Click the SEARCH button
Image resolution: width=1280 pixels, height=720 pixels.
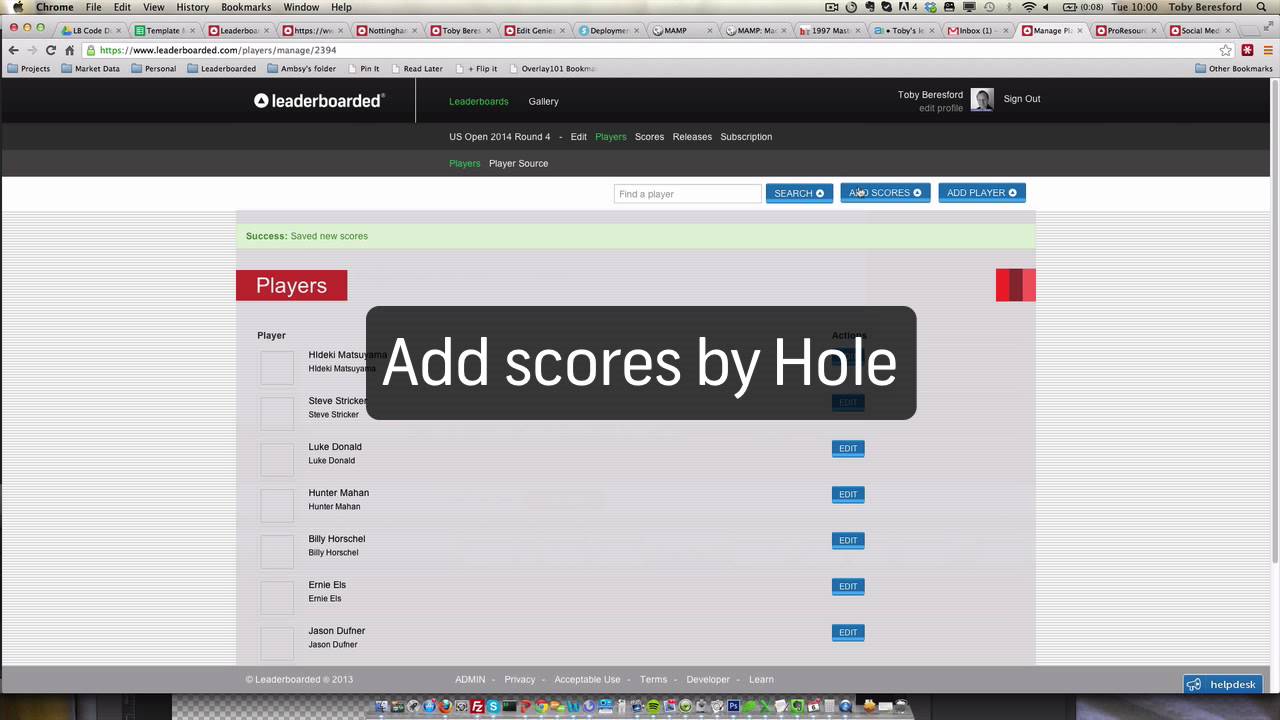799,193
